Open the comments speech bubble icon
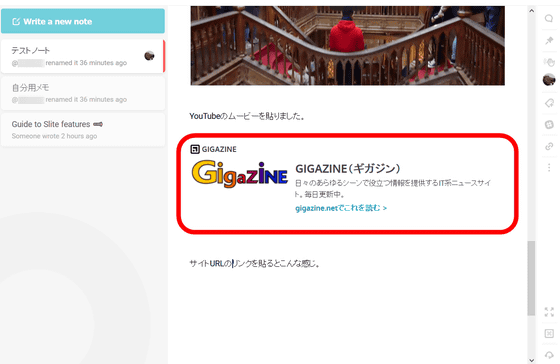 (549, 18)
